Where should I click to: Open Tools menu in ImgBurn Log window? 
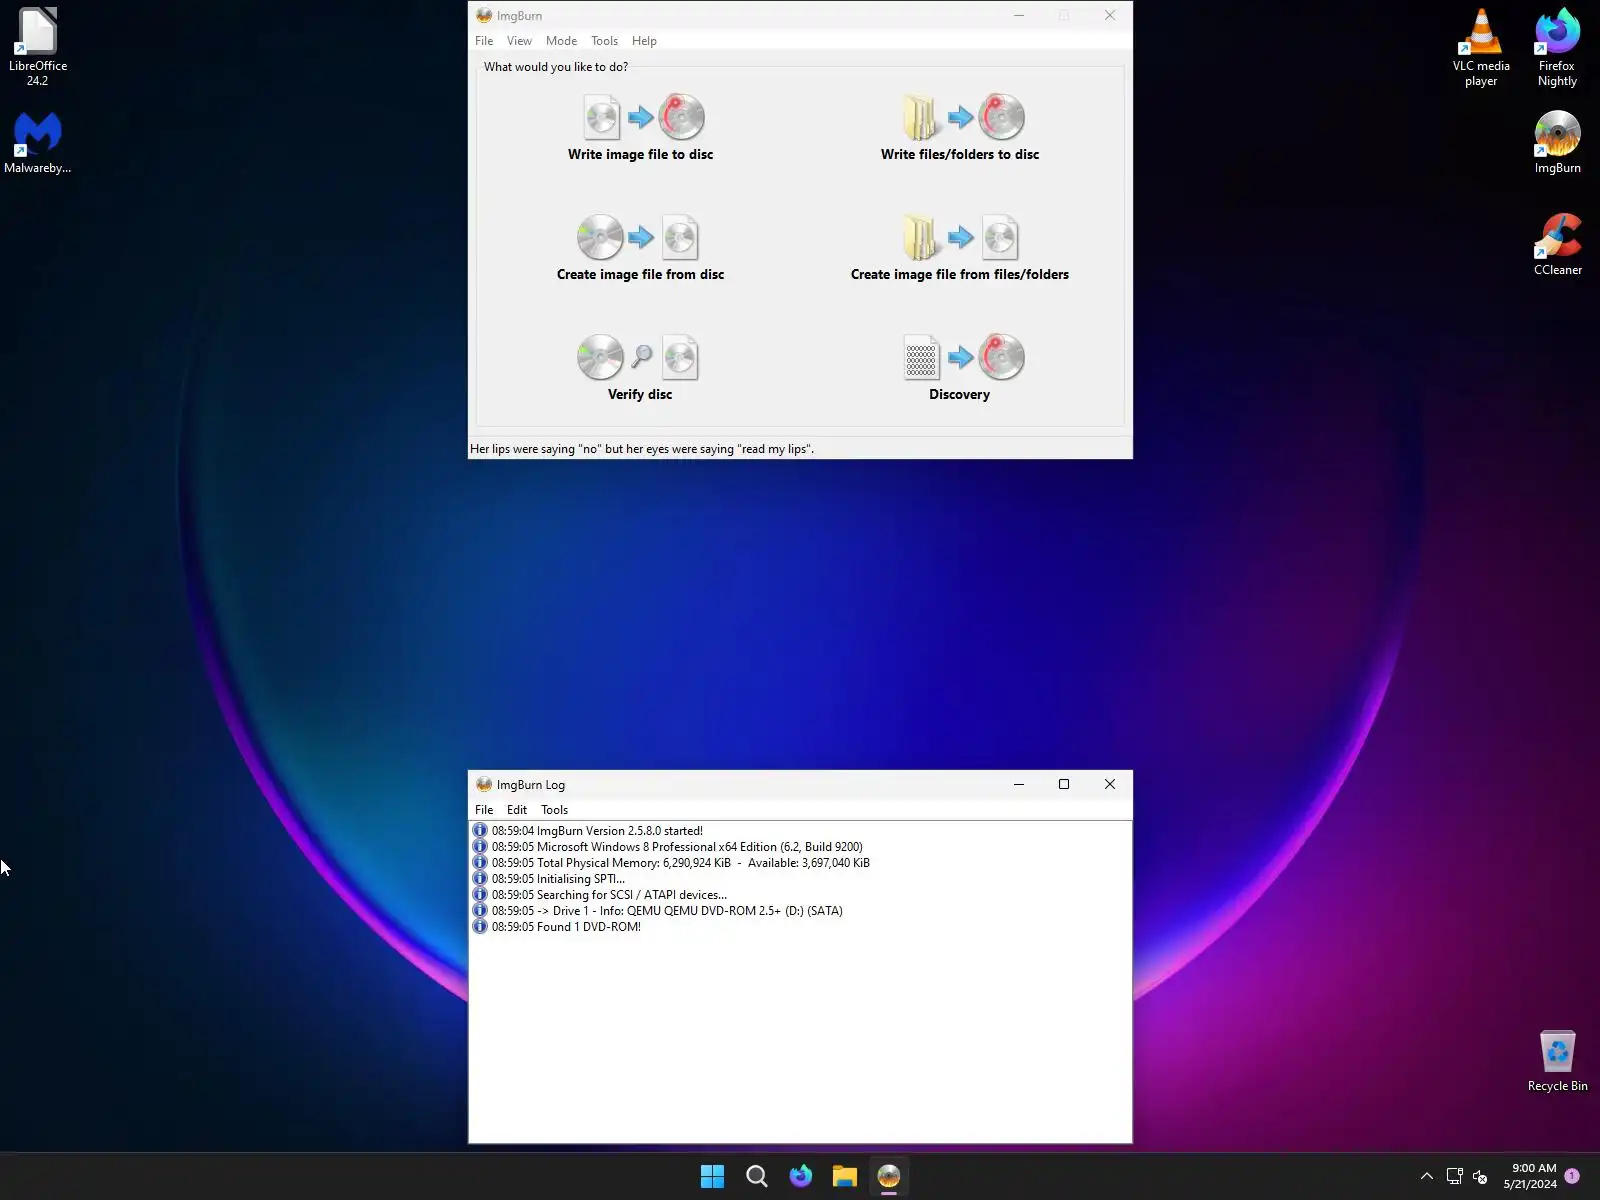pyautogui.click(x=554, y=810)
